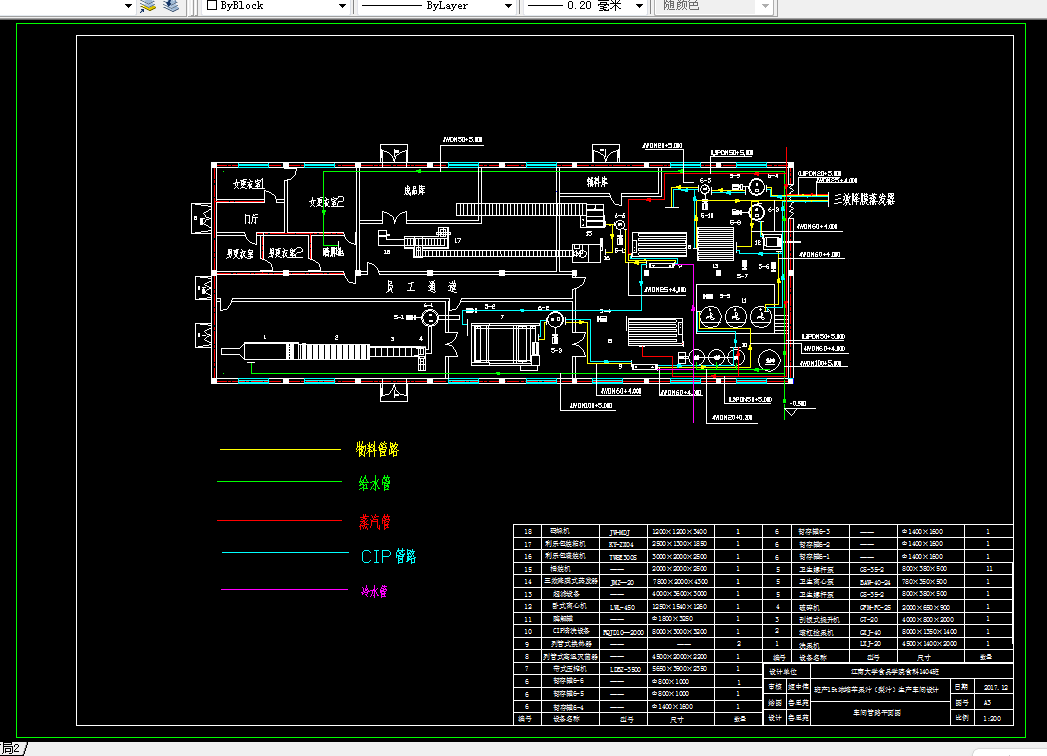Click the cyan CIP 管路 legend label

point(389,556)
